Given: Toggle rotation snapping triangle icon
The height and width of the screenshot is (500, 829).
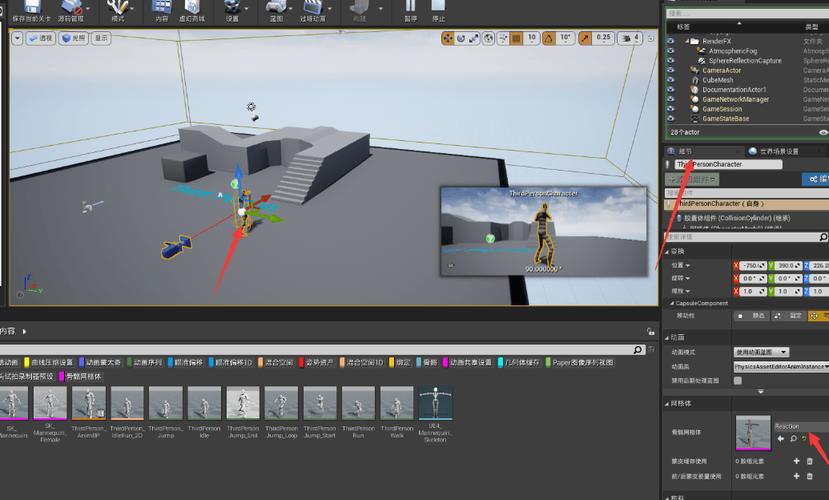Looking at the screenshot, I should pos(549,38).
